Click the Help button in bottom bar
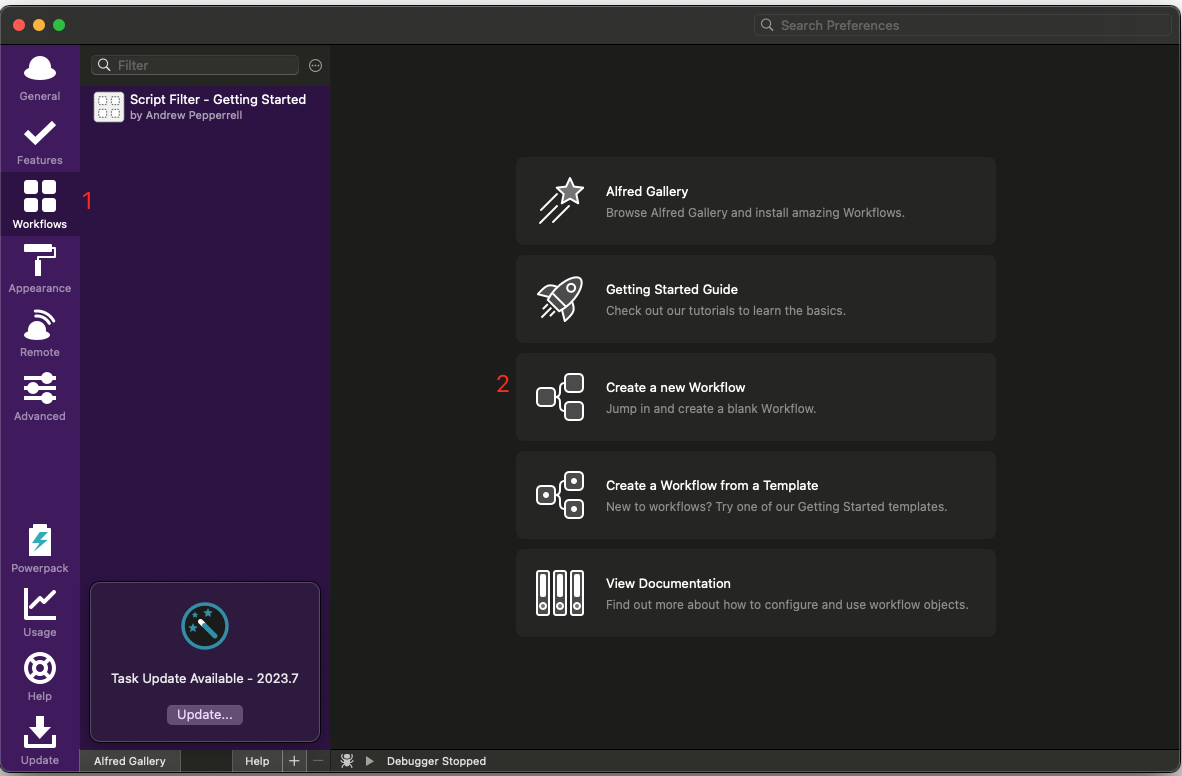Viewport: 1182px width, 776px height. coord(257,761)
